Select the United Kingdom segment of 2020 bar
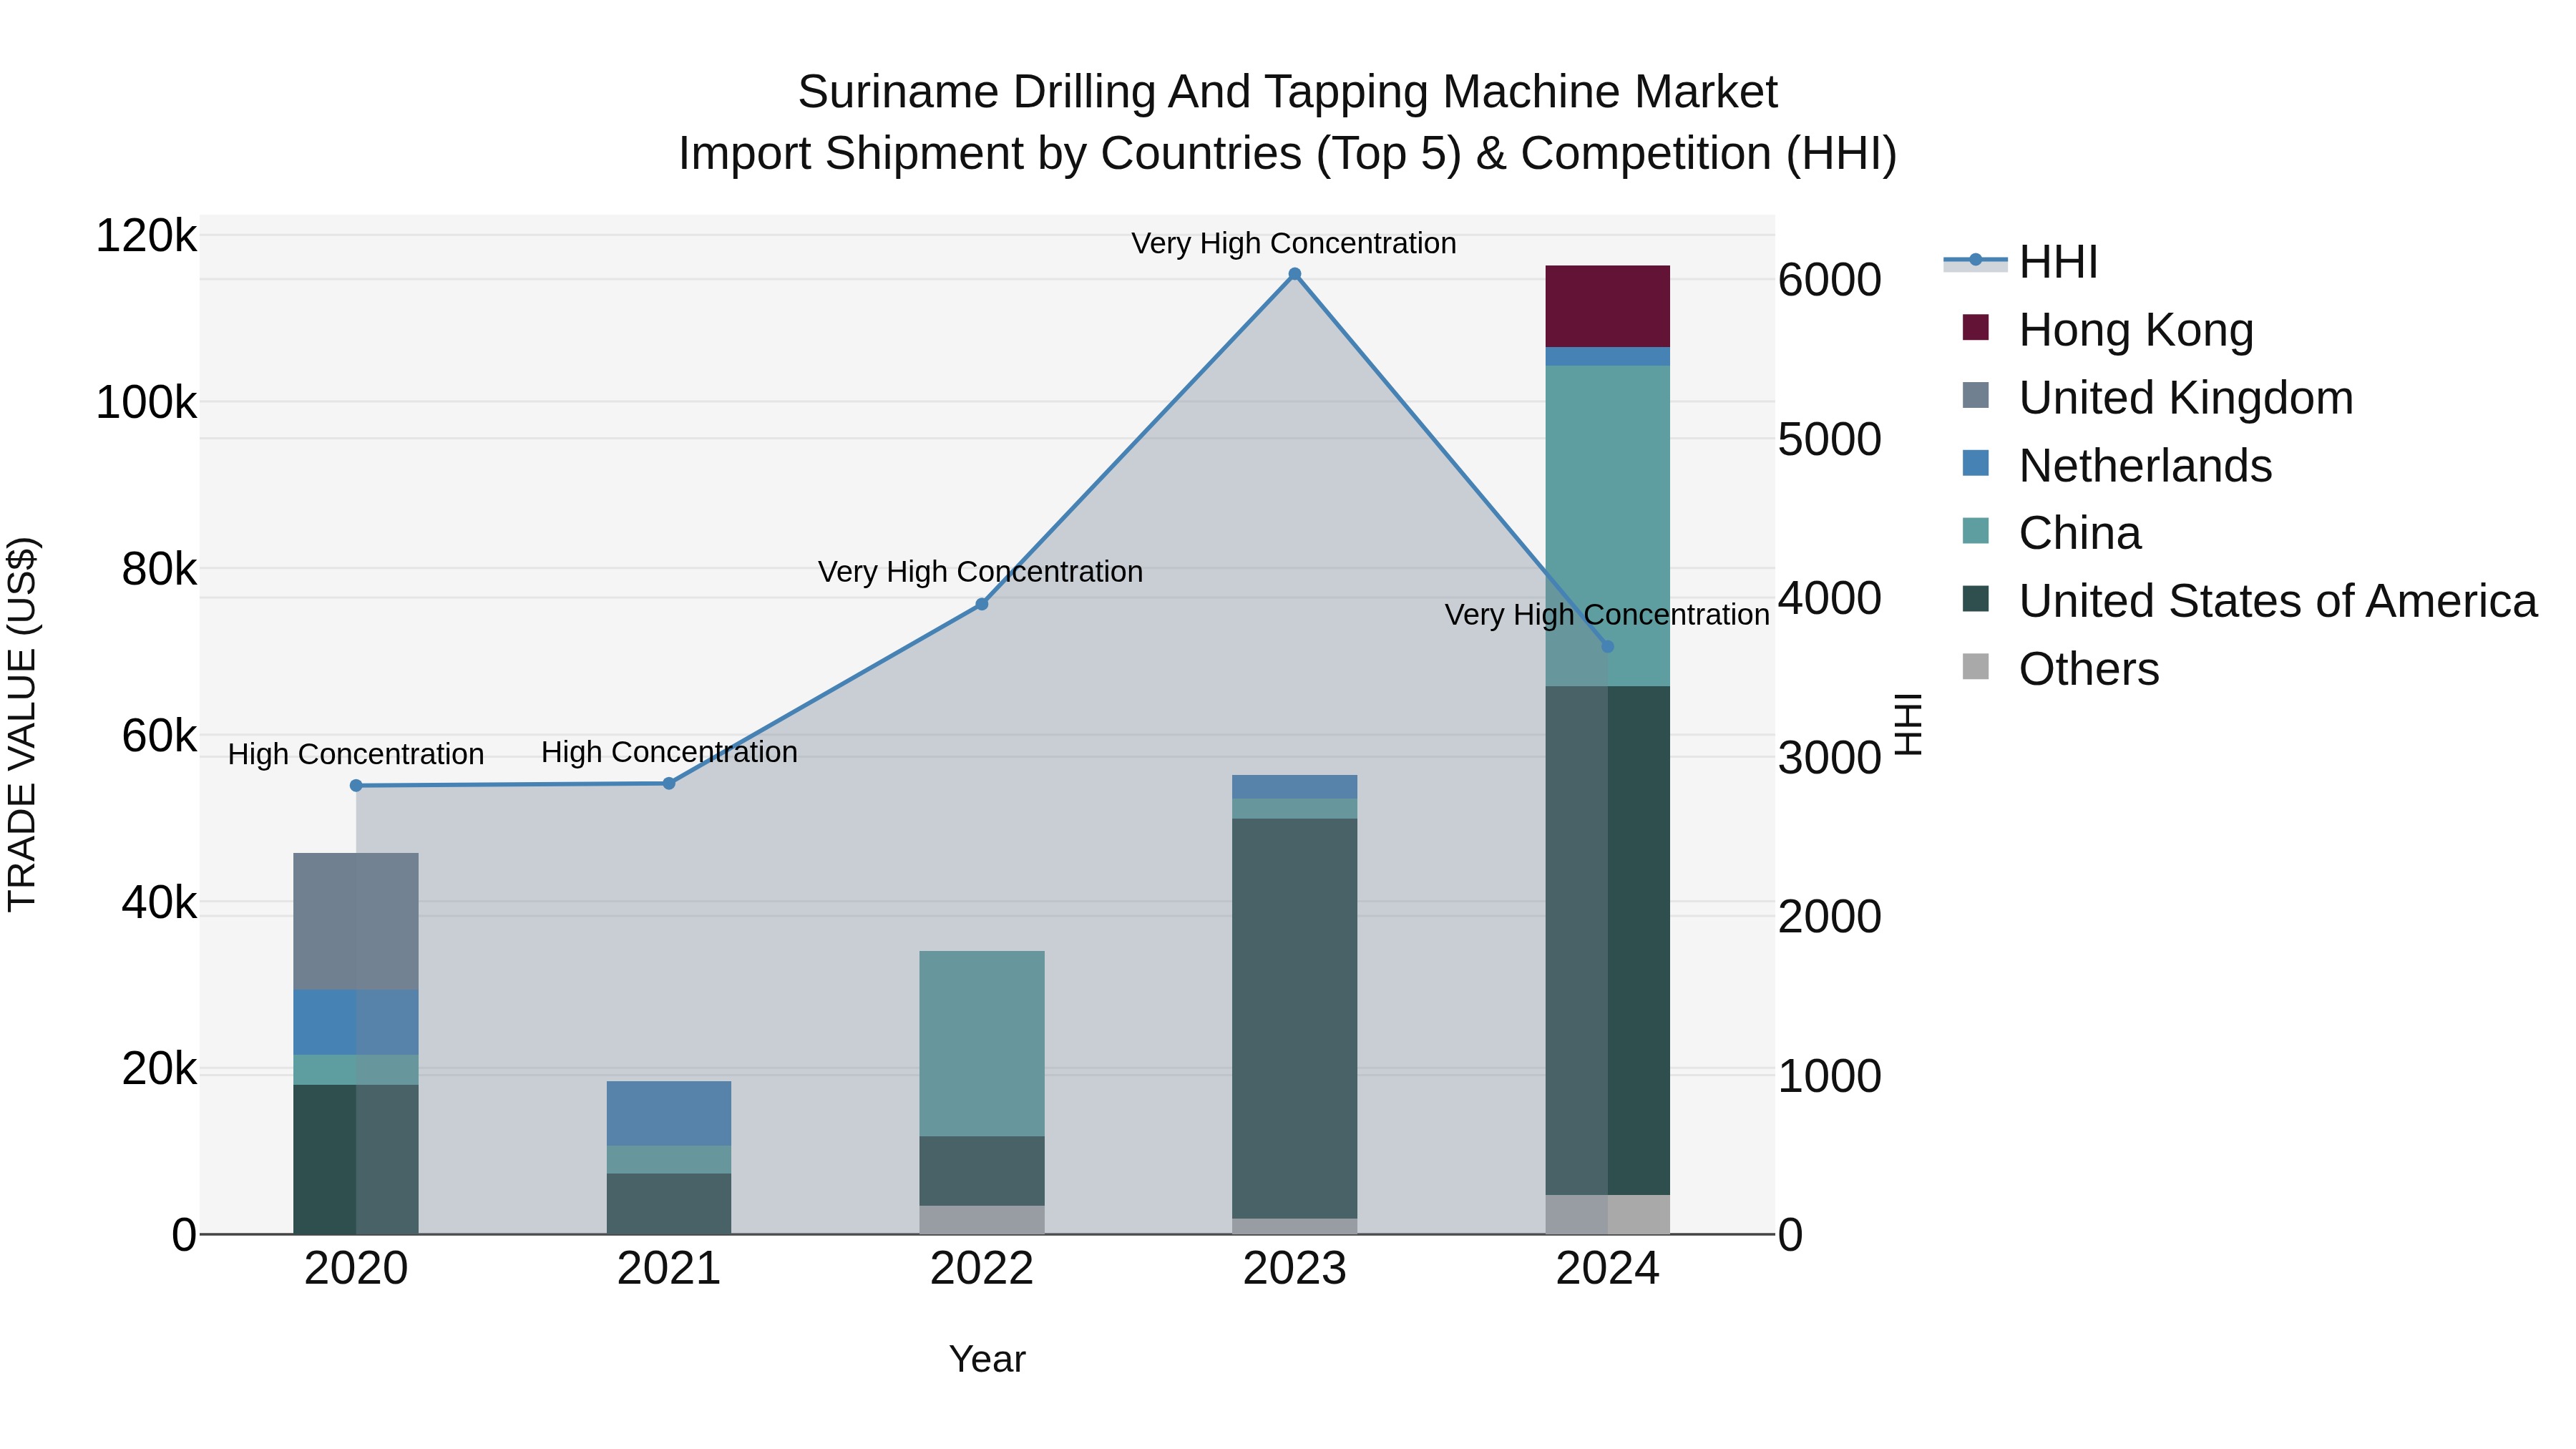Screen dimensions: 2576x1449 click(356, 921)
